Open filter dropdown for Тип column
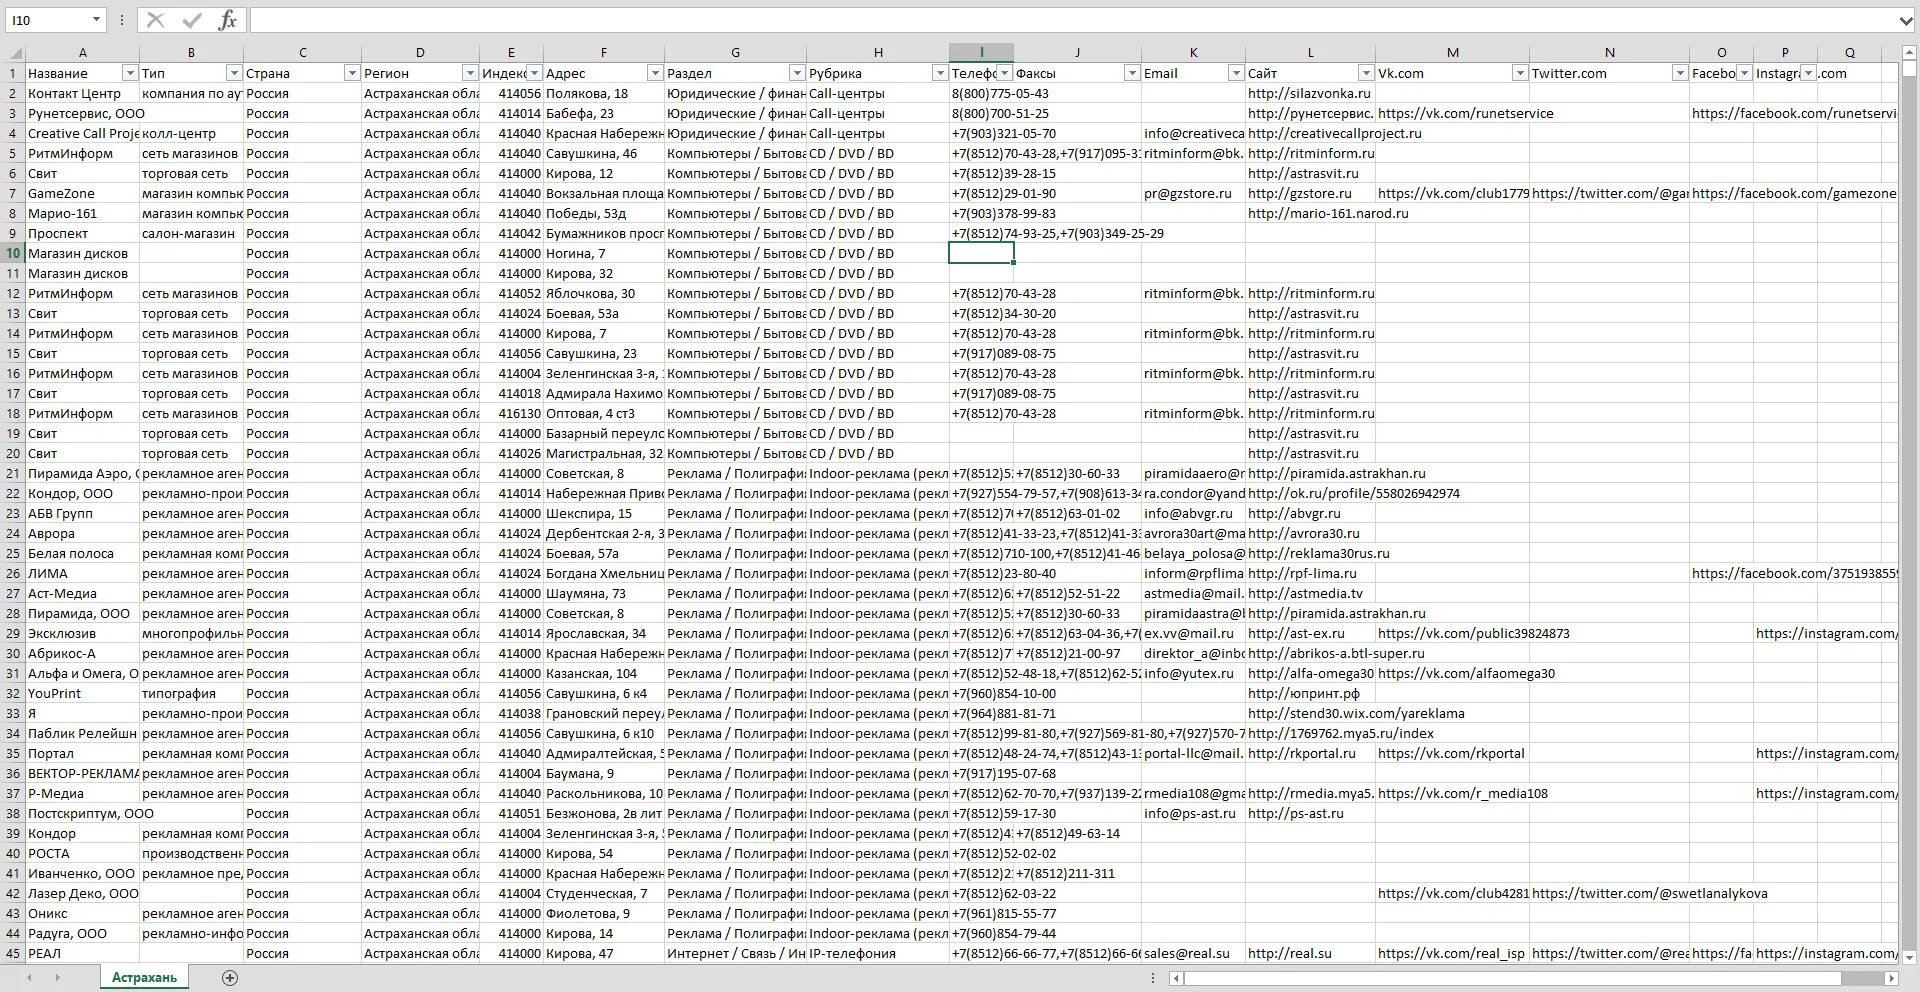 point(233,73)
